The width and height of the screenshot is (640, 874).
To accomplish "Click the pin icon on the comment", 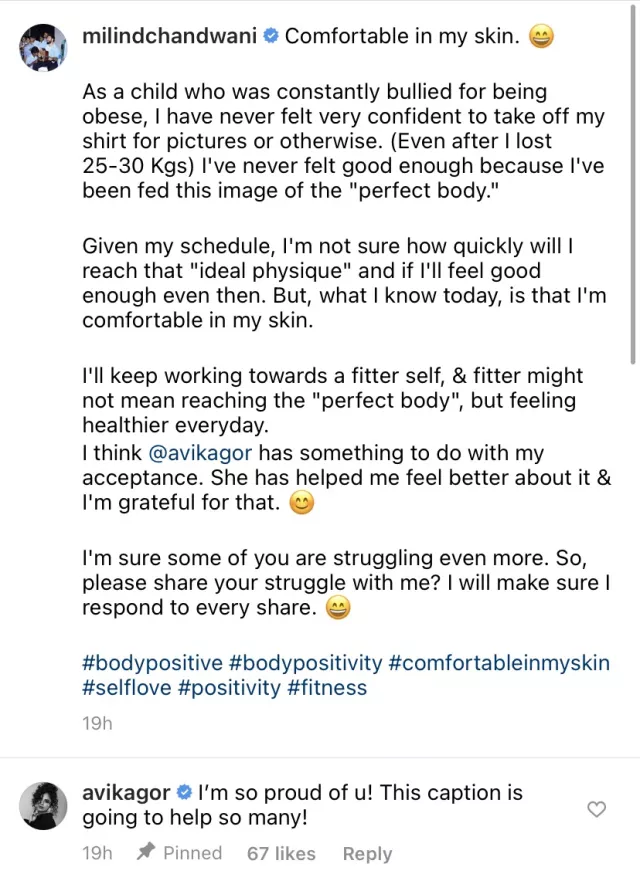I will (x=147, y=852).
